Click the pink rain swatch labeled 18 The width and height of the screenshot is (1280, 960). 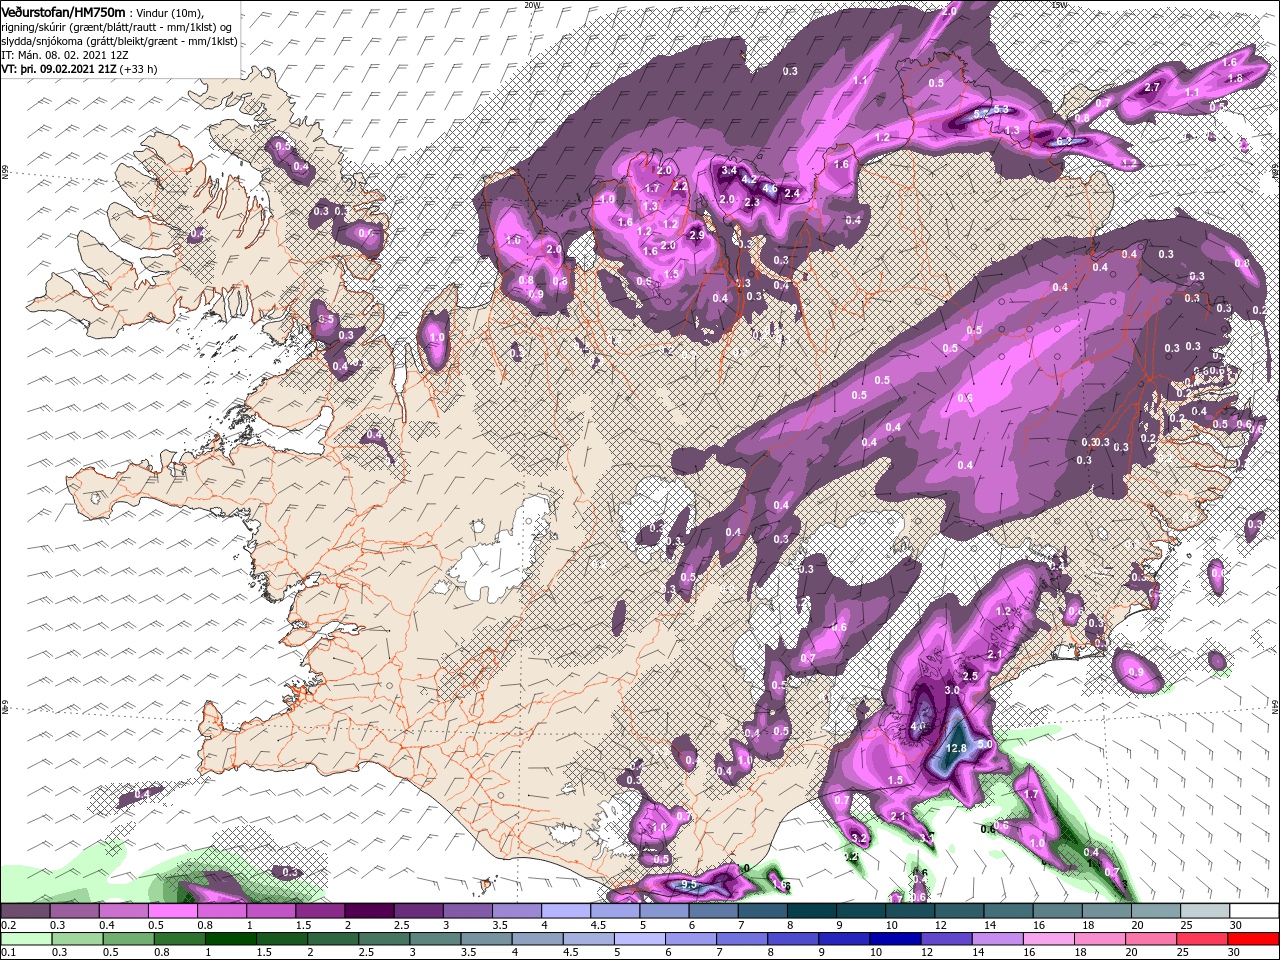pos(1100,939)
